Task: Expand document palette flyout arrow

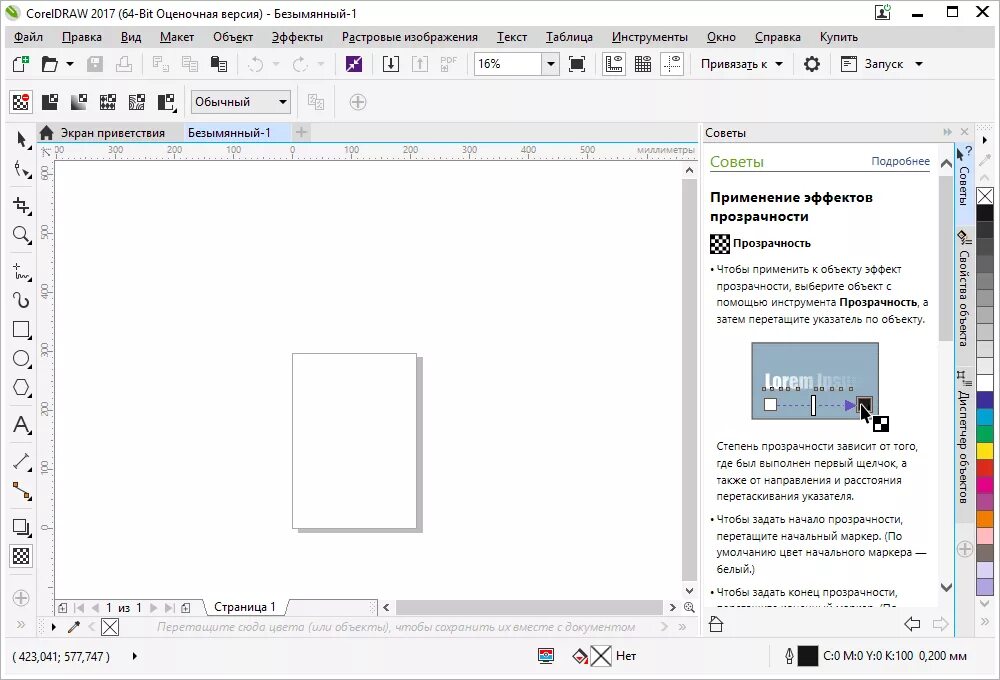Action: [54, 627]
